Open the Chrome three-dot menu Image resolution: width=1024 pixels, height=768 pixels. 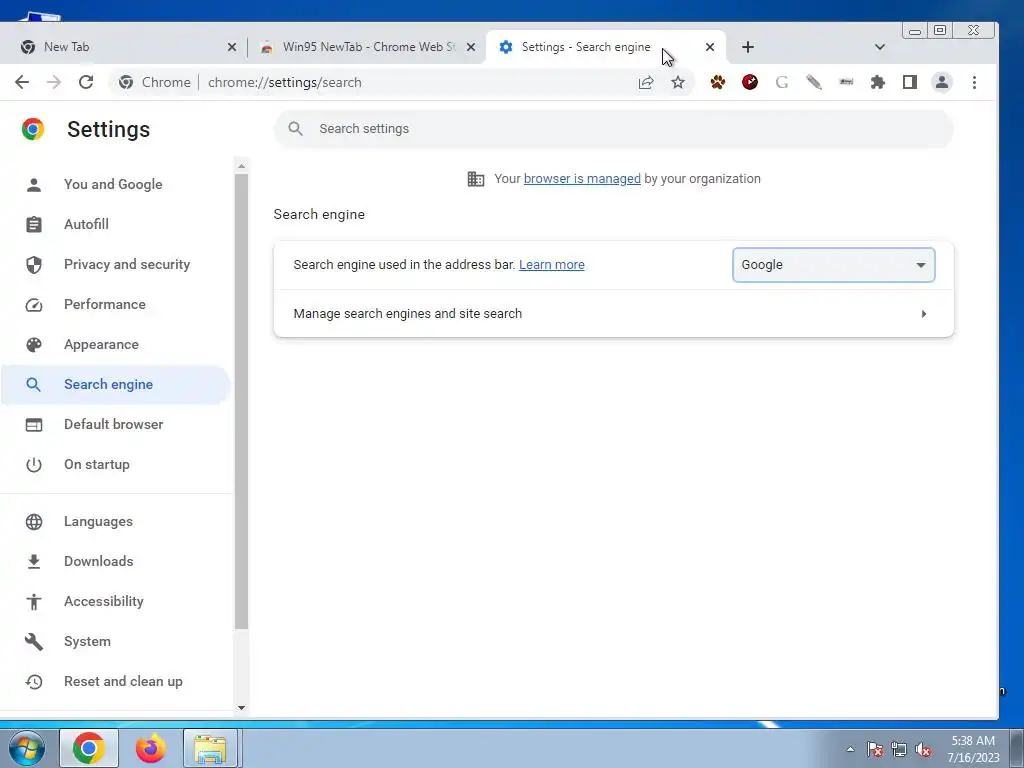tap(974, 82)
